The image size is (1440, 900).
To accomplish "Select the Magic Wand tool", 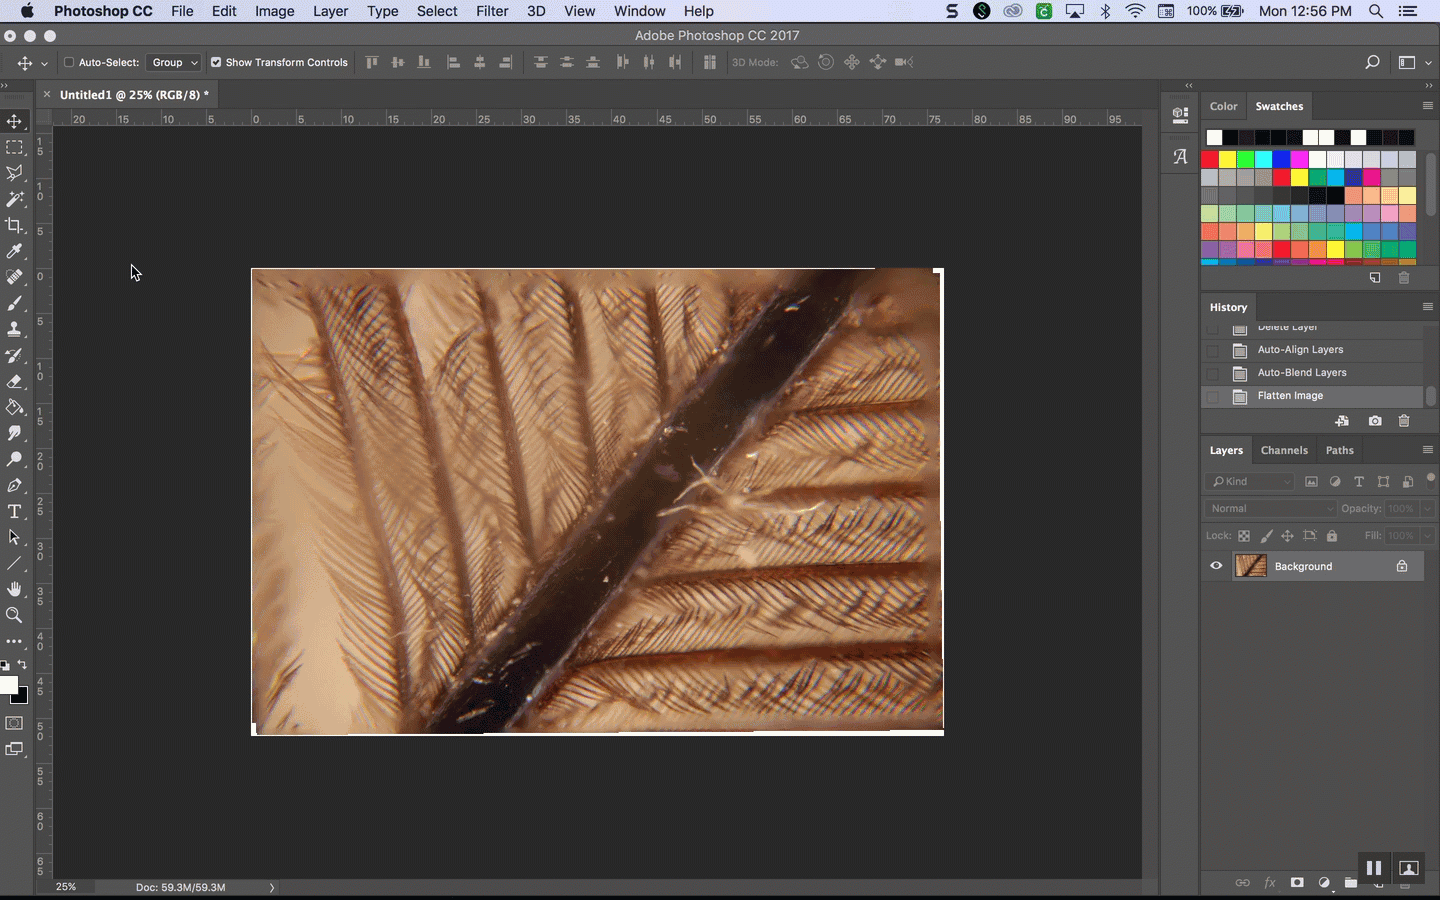I will (x=14, y=199).
